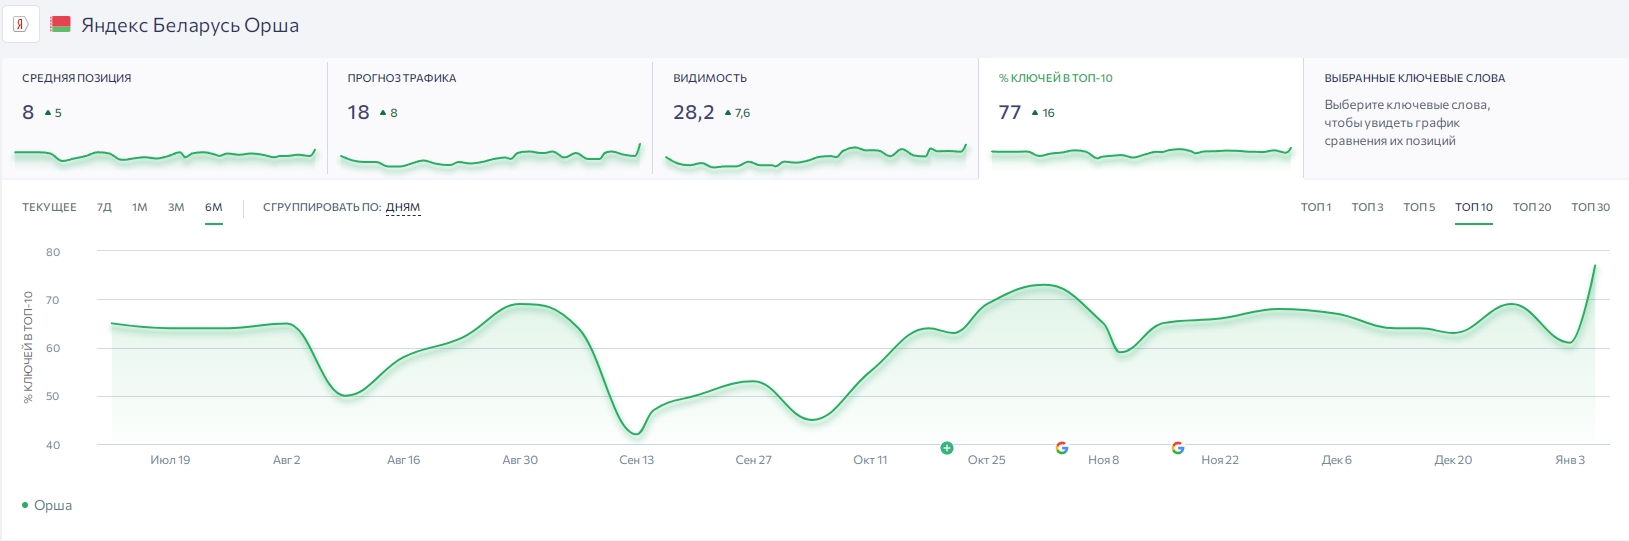The width and height of the screenshot is (1629, 541).
Task: Click the traffic forecast sparkline chart
Action: click(490, 156)
